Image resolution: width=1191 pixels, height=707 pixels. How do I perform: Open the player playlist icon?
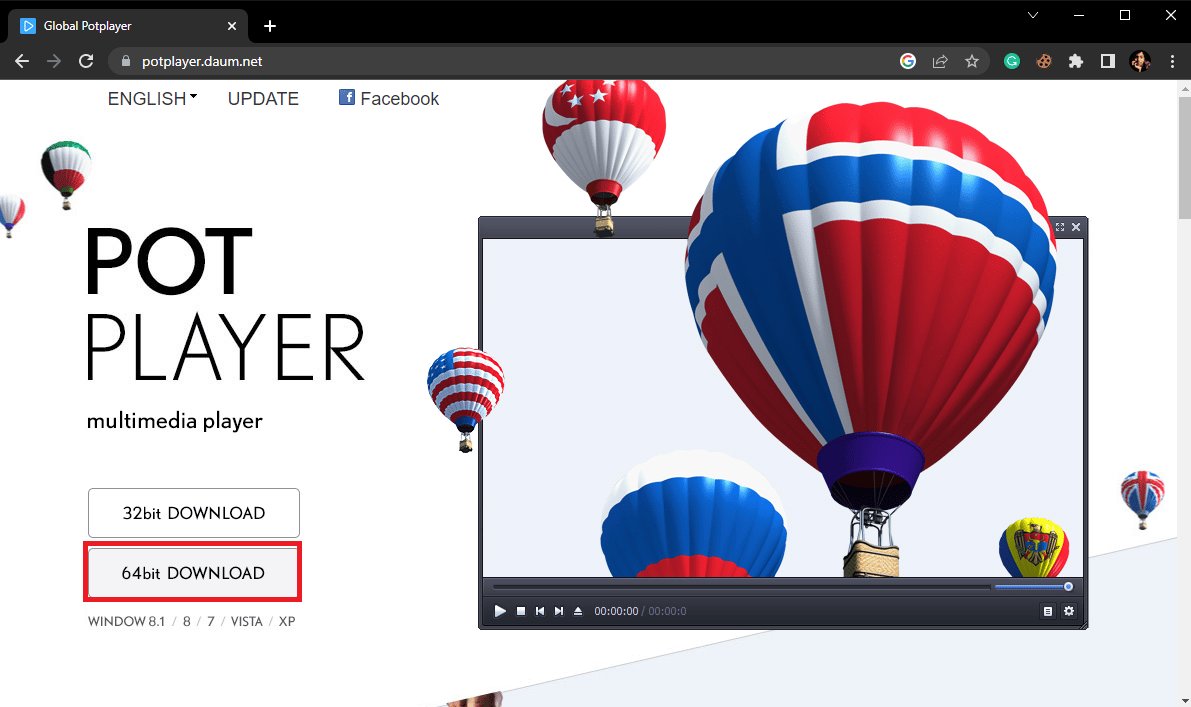tap(1047, 611)
